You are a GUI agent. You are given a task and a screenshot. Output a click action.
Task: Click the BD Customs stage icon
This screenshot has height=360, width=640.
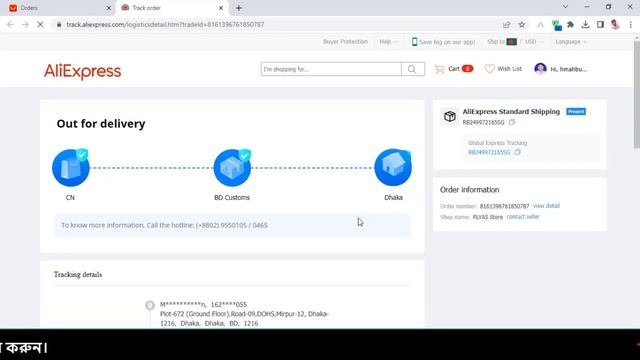pos(232,168)
